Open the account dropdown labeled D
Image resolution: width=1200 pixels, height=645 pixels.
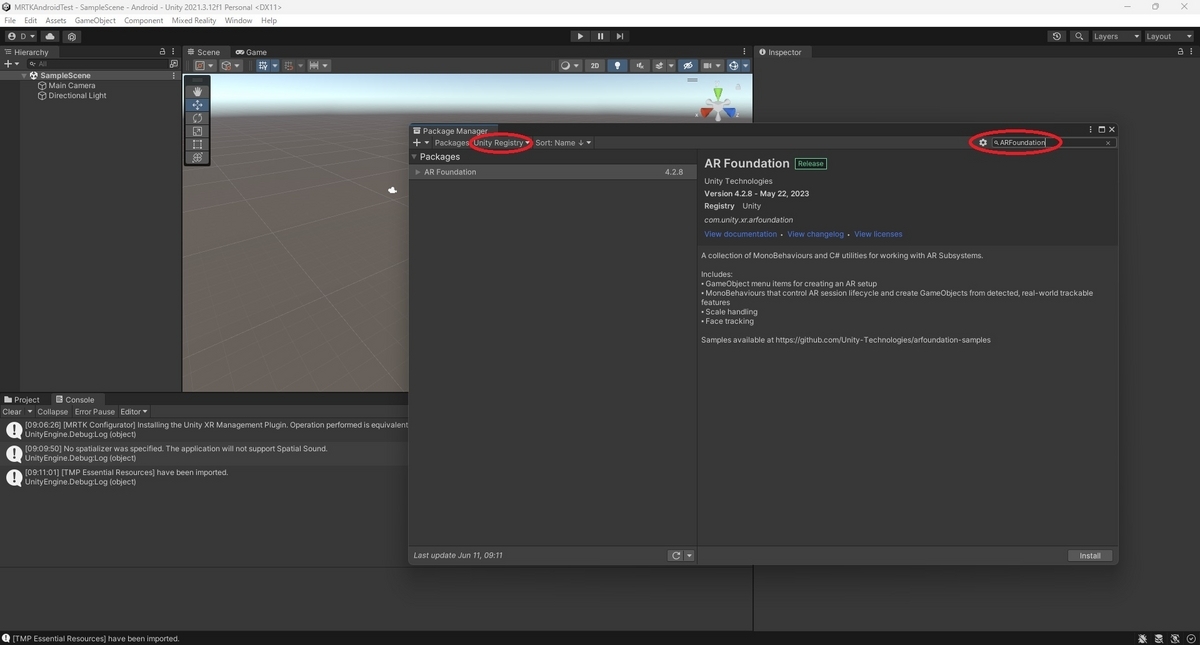20,36
